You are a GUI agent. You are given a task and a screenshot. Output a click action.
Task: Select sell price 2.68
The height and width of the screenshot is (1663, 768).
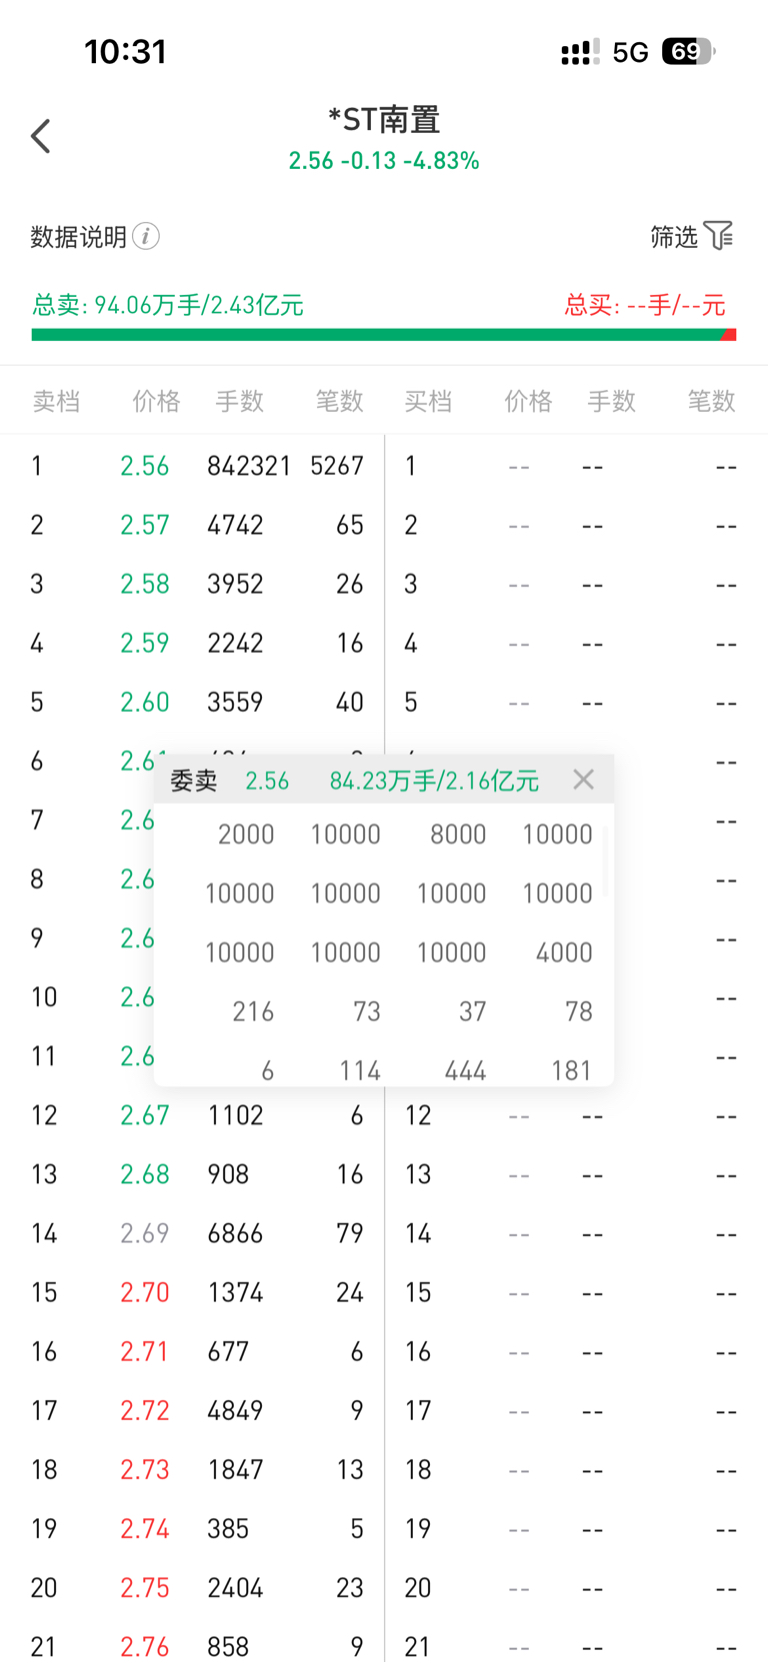coord(145,1174)
